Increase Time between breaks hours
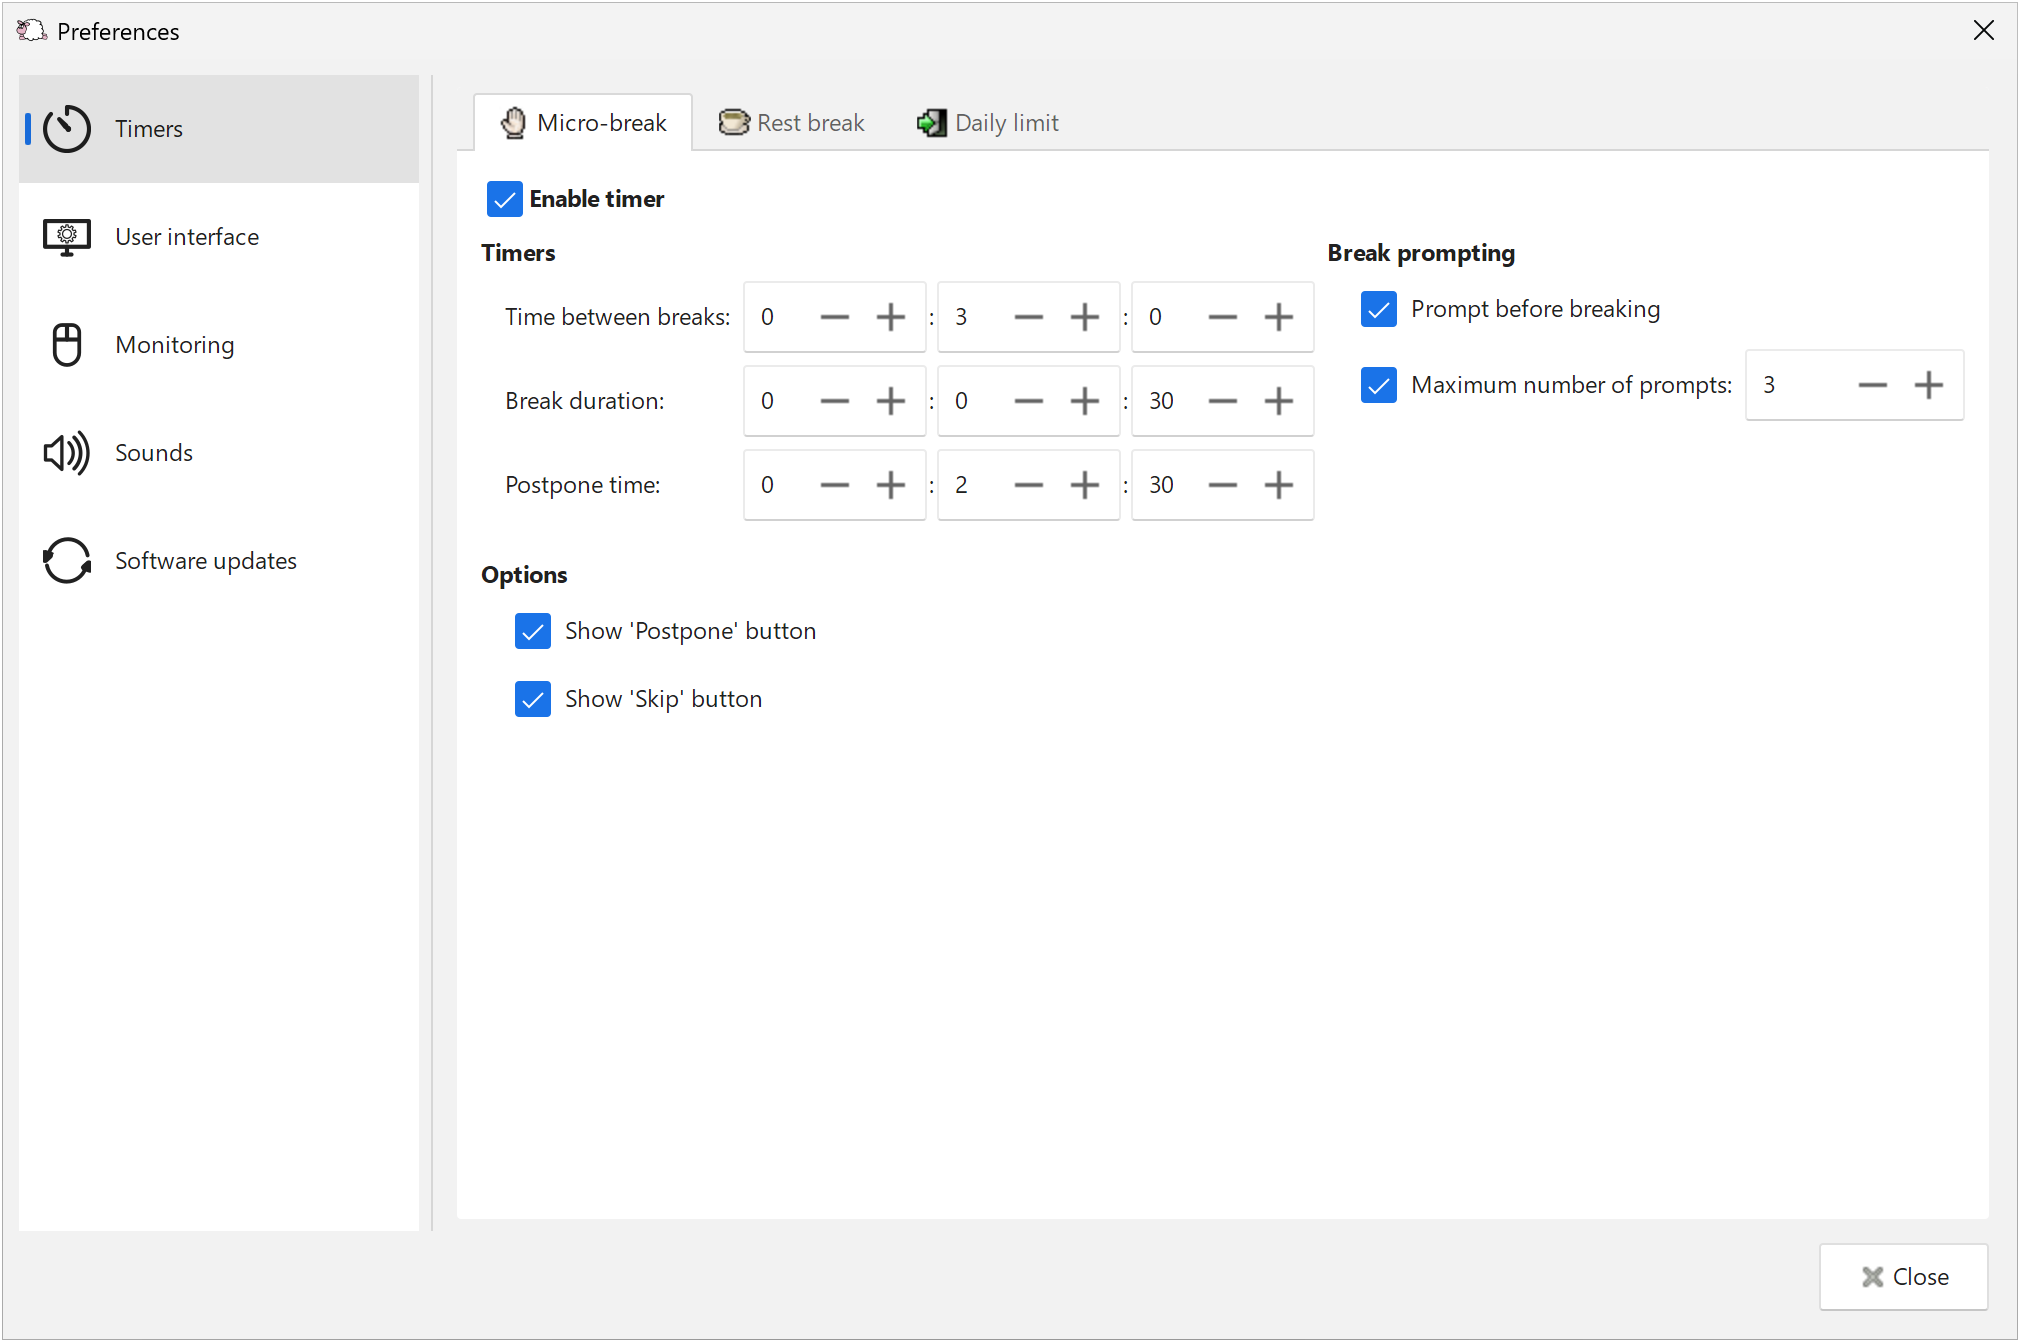 point(891,317)
